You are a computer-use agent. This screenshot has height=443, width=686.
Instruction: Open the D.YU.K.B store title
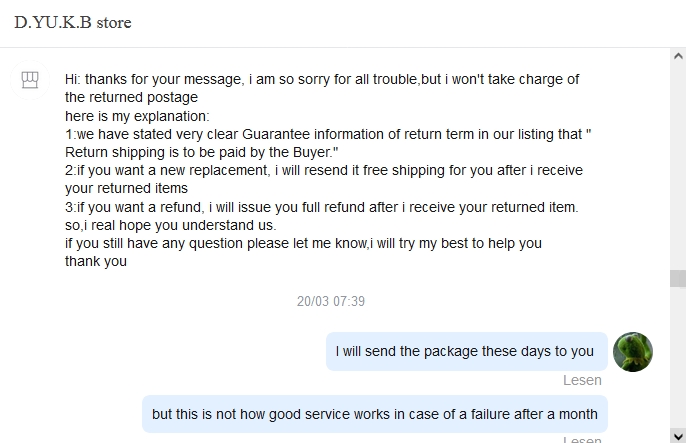coord(73,22)
